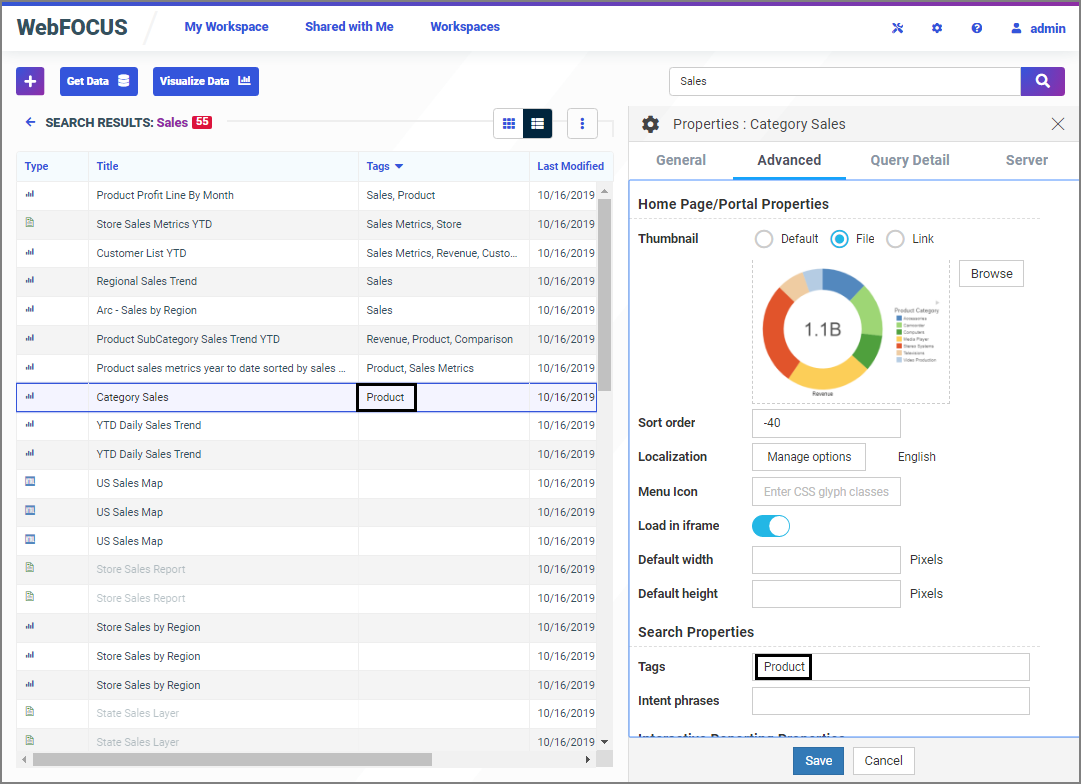Click the Save button
1081x784 pixels.
818,761
